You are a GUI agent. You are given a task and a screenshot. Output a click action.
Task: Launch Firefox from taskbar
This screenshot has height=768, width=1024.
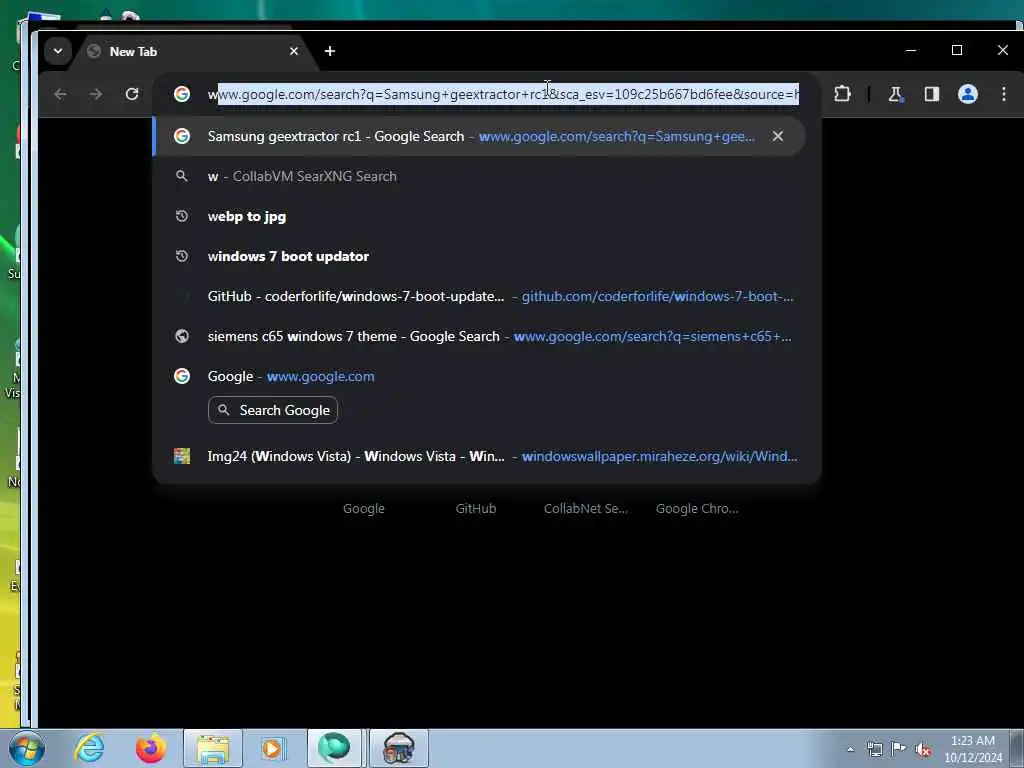pos(151,748)
